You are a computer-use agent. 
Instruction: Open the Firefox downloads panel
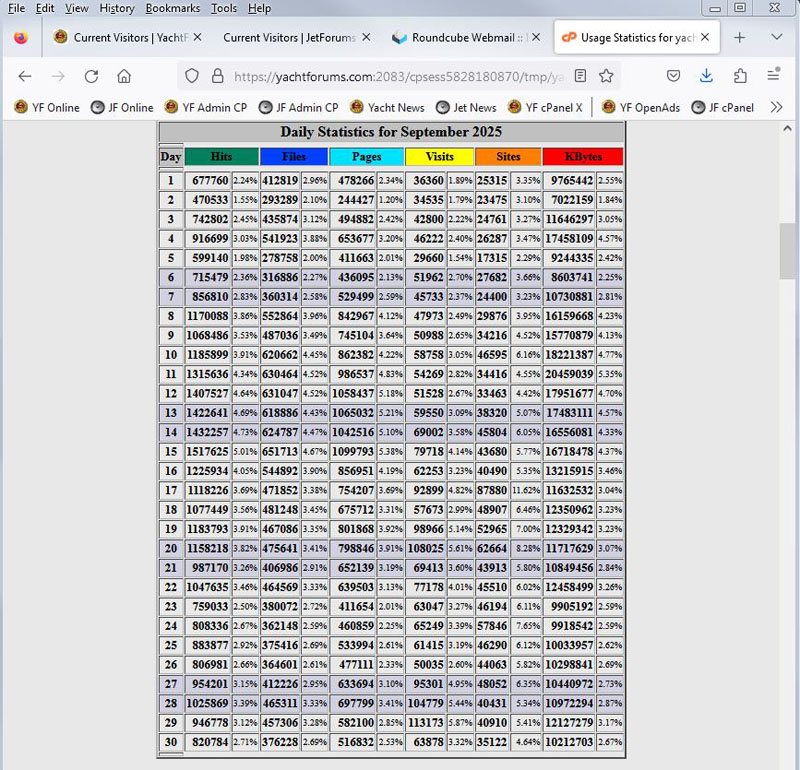click(x=706, y=76)
